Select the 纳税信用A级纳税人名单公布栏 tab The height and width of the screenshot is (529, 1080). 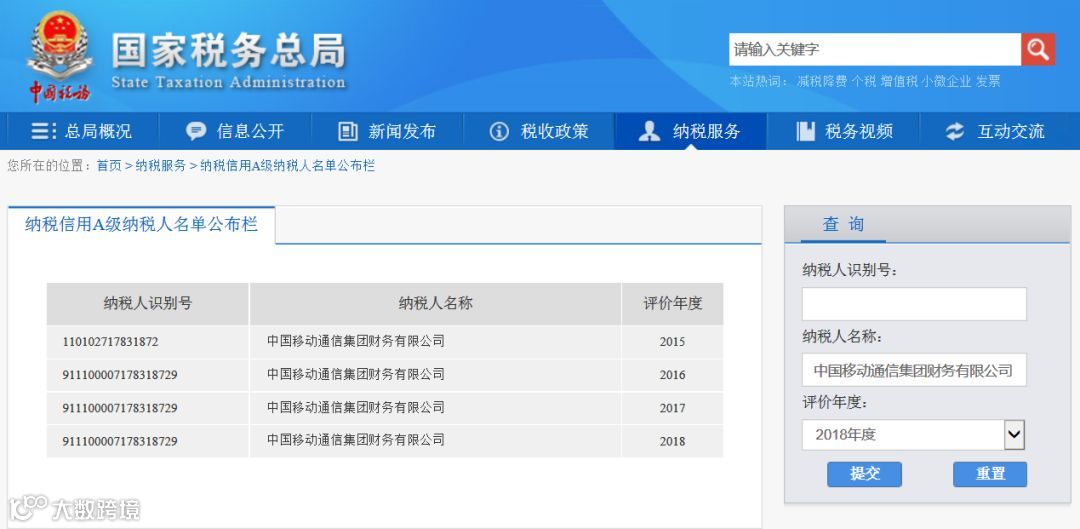point(141,225)
